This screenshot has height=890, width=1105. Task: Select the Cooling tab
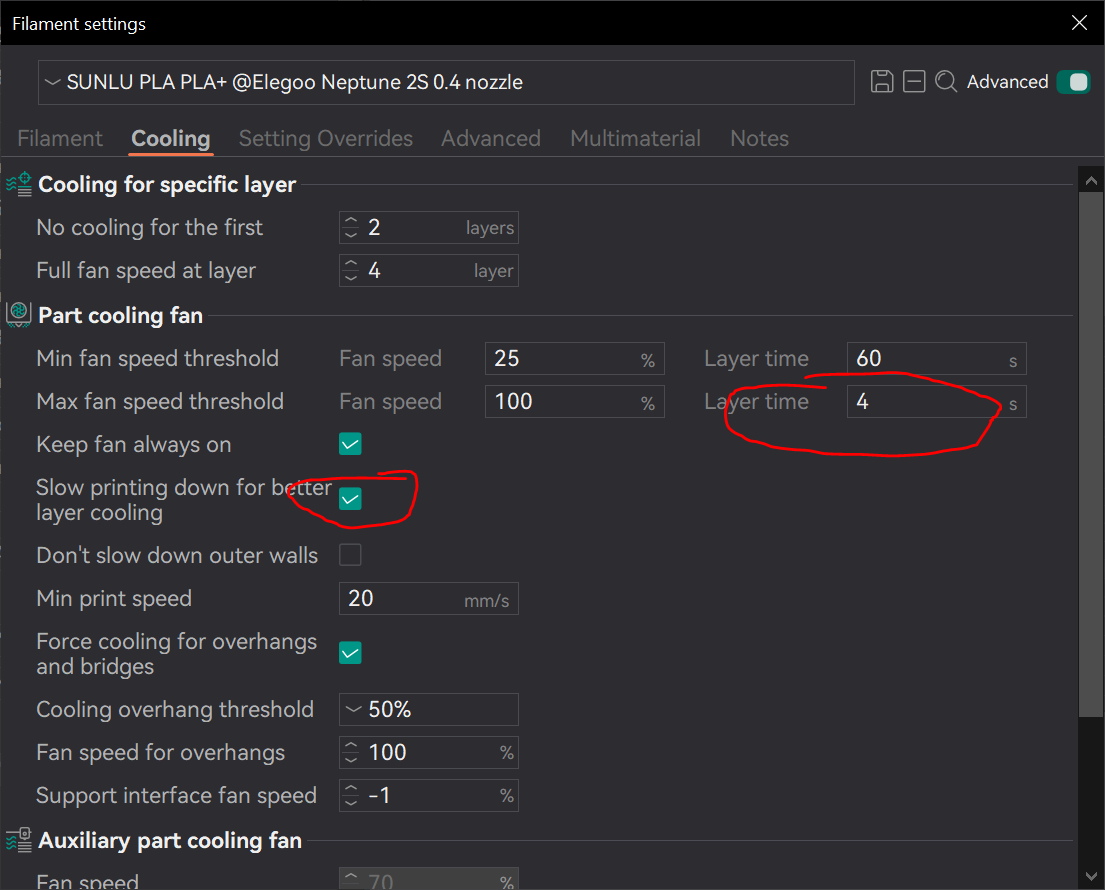171,138
